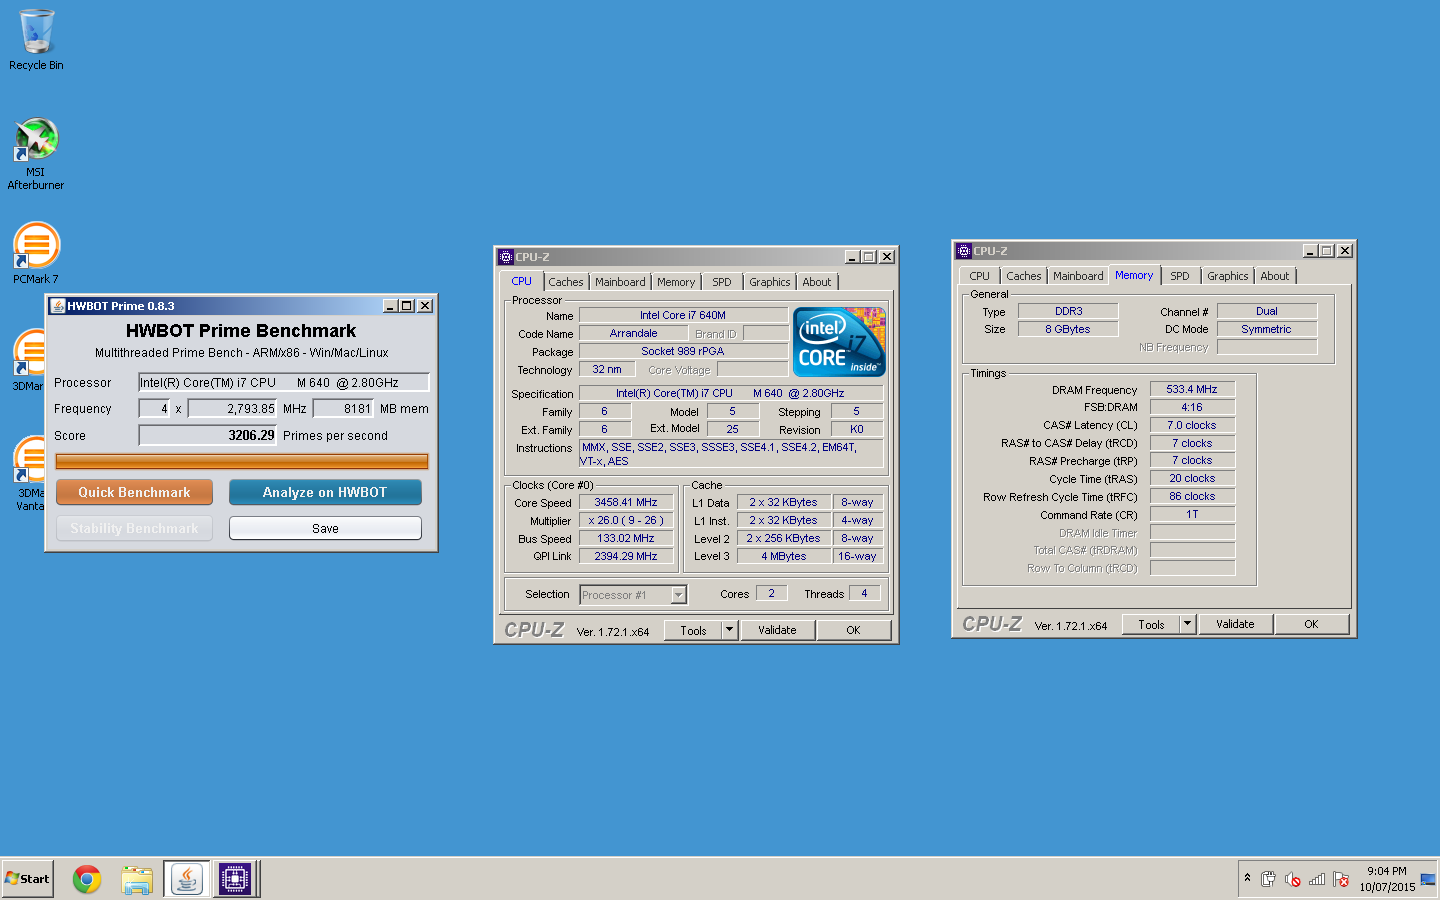
Task: Click the memory field showing 8181
Action: 343,408
